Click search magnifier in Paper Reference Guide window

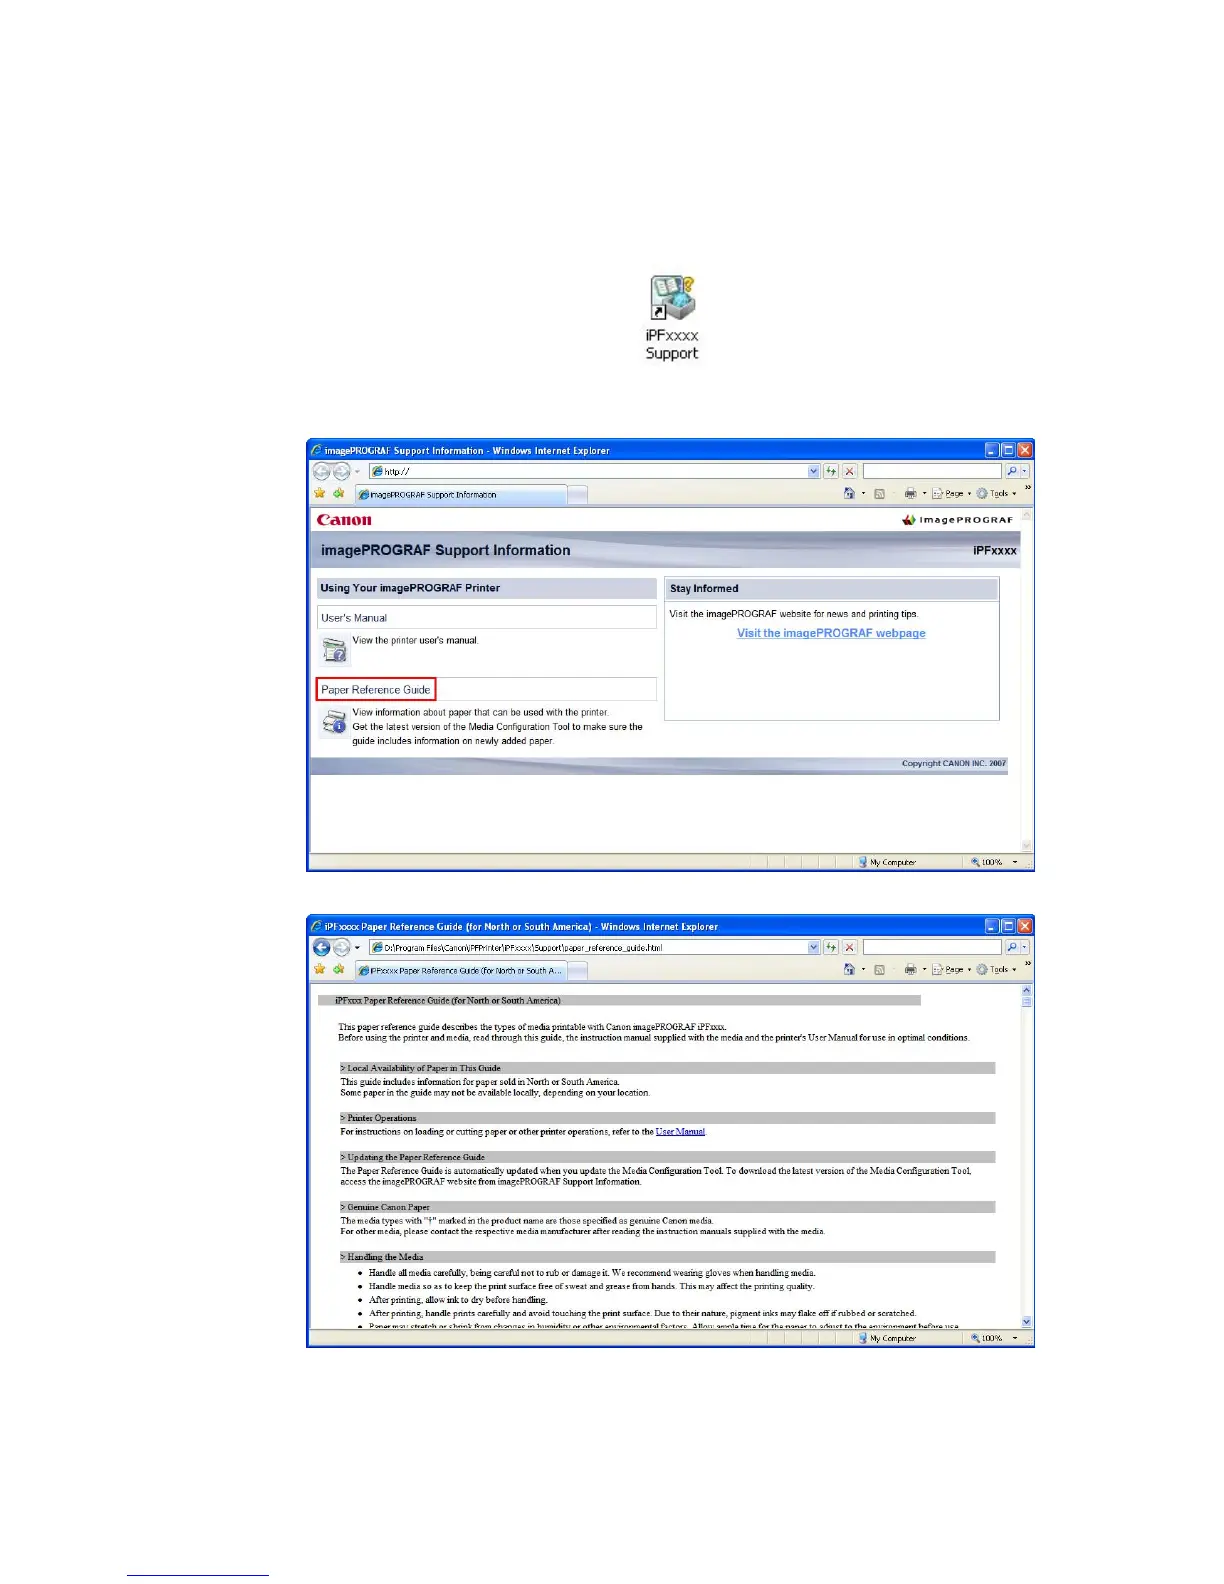[x=1011, y=947]
